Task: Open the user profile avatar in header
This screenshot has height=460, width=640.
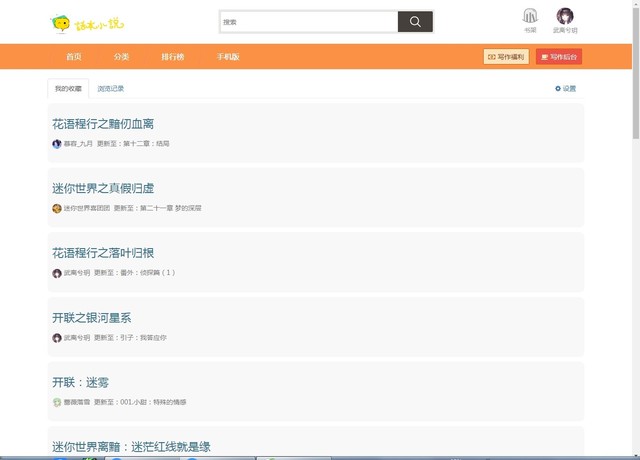Action: pos(565,16)
